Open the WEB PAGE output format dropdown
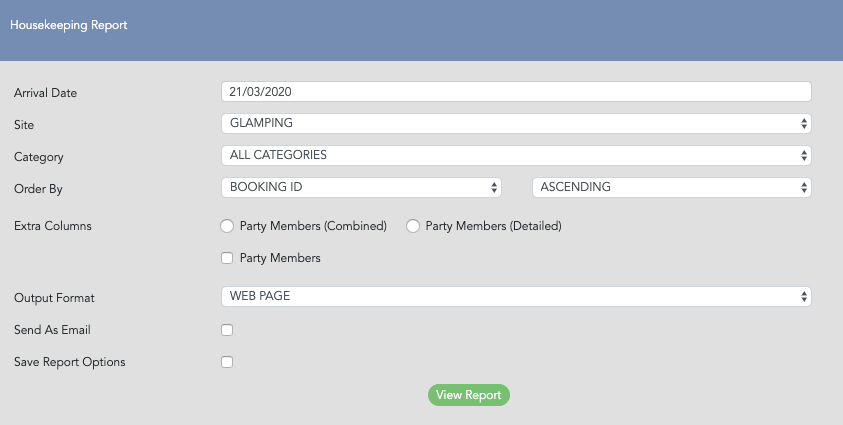Screen dimensions: 843x425 pyautogui.click(x=516, y=297)
